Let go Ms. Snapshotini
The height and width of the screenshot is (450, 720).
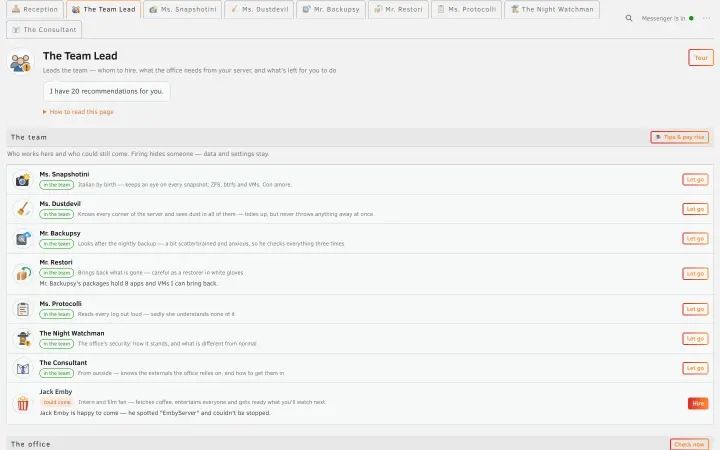(x=695, y=180)
